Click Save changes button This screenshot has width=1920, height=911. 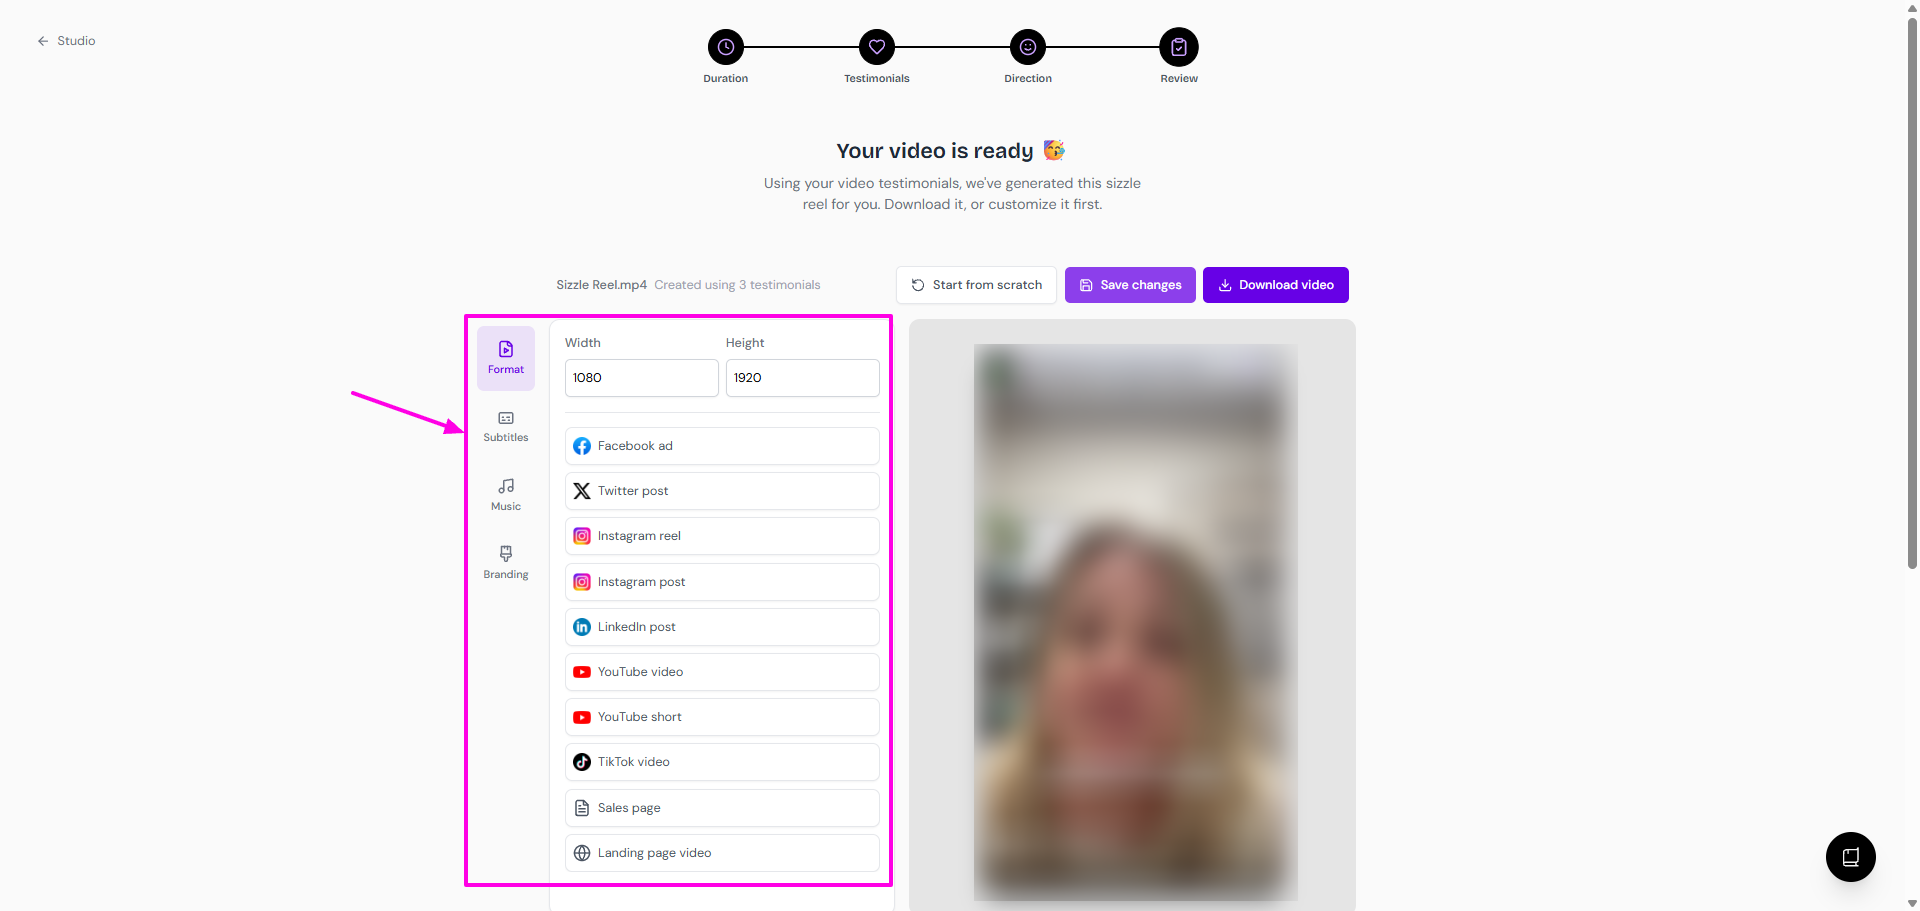[1130, 285]
